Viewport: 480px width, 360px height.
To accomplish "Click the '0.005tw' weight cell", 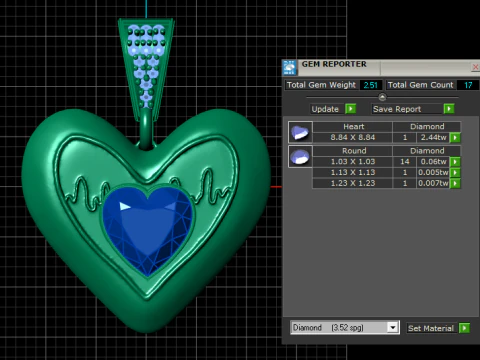I will click(433, 172).
